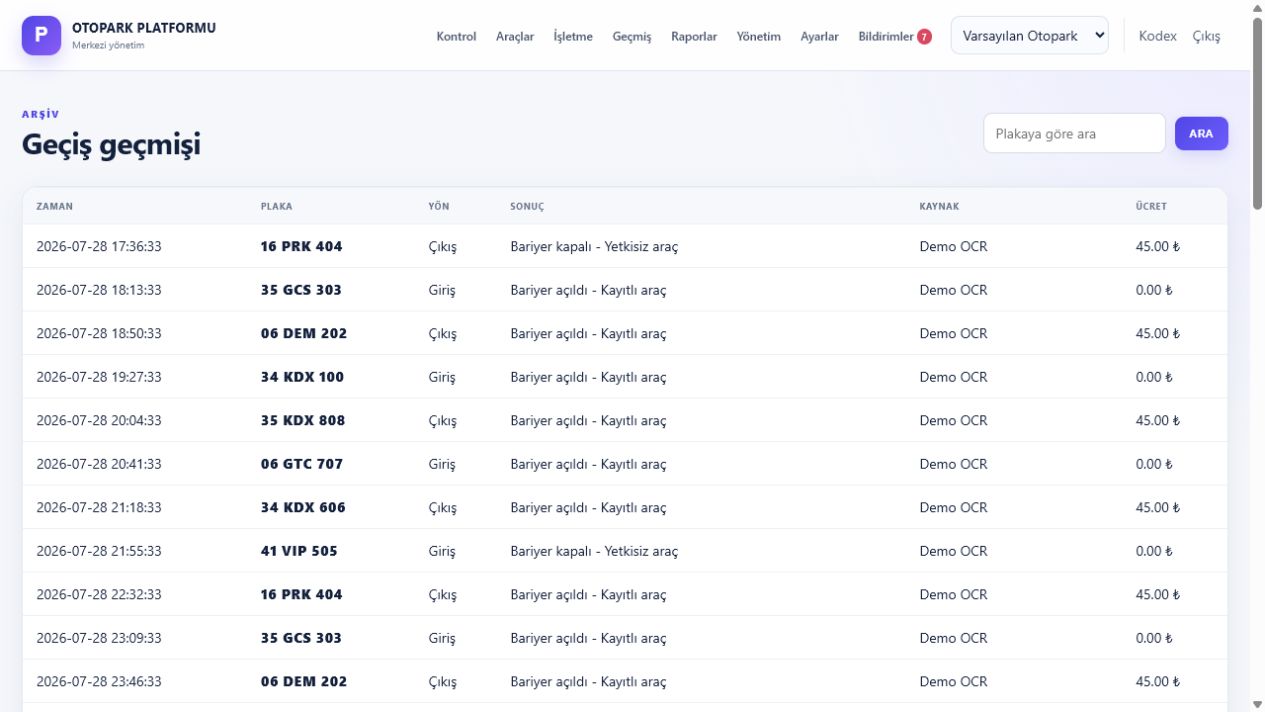Click the purple P logo icon
1265x712 pixels.
click(41, 35)
